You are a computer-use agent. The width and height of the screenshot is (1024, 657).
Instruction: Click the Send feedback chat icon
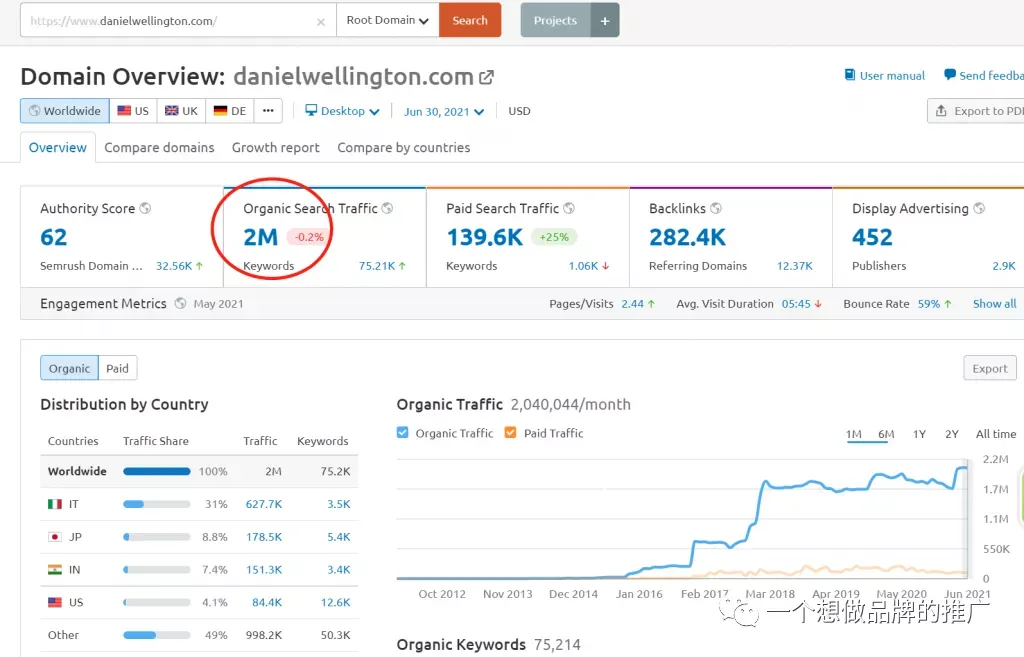coord(950,75)
